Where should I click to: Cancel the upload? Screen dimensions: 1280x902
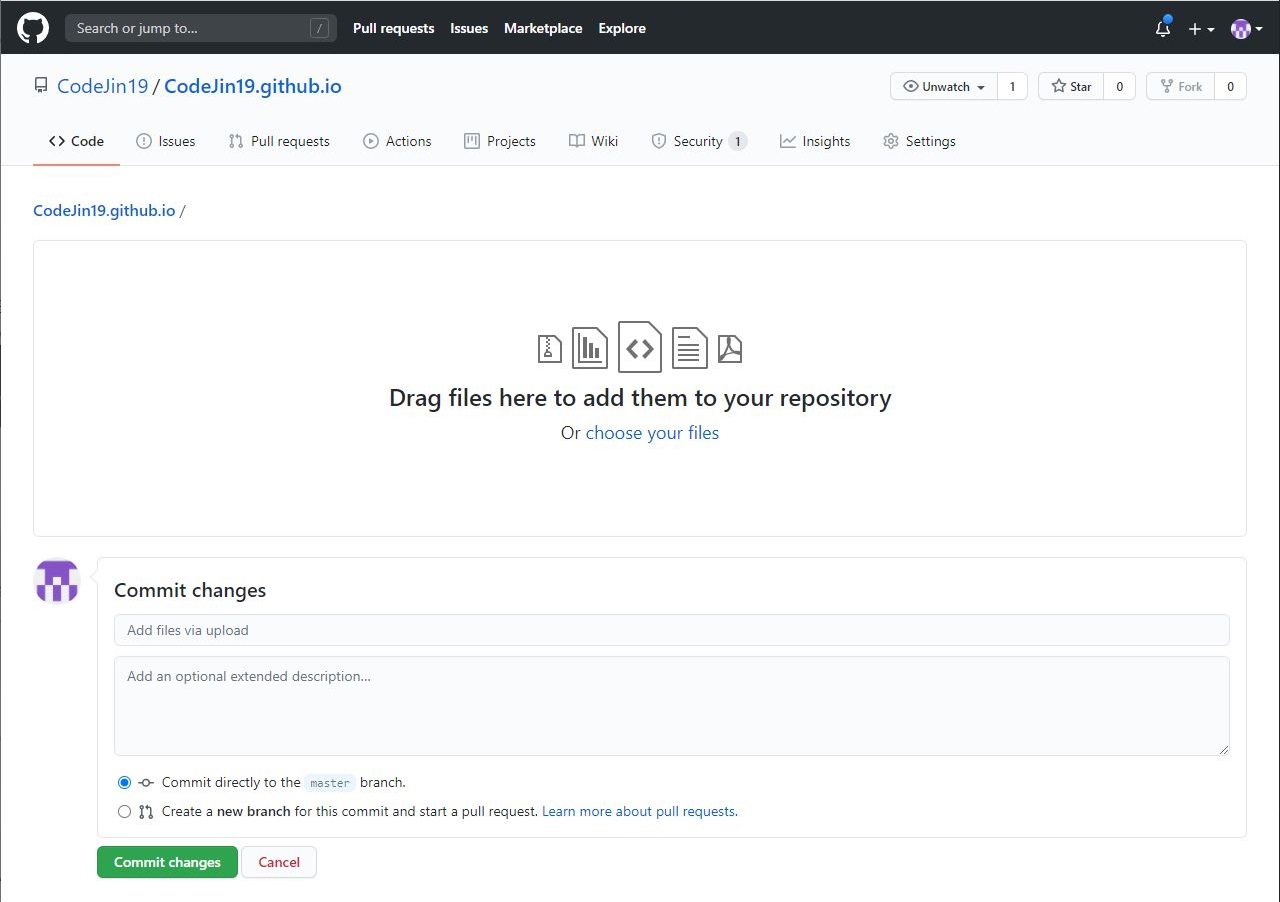(279, 862)
